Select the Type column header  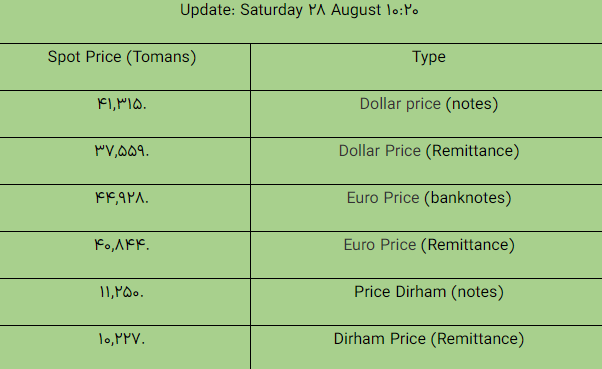(x=429, y=57)
